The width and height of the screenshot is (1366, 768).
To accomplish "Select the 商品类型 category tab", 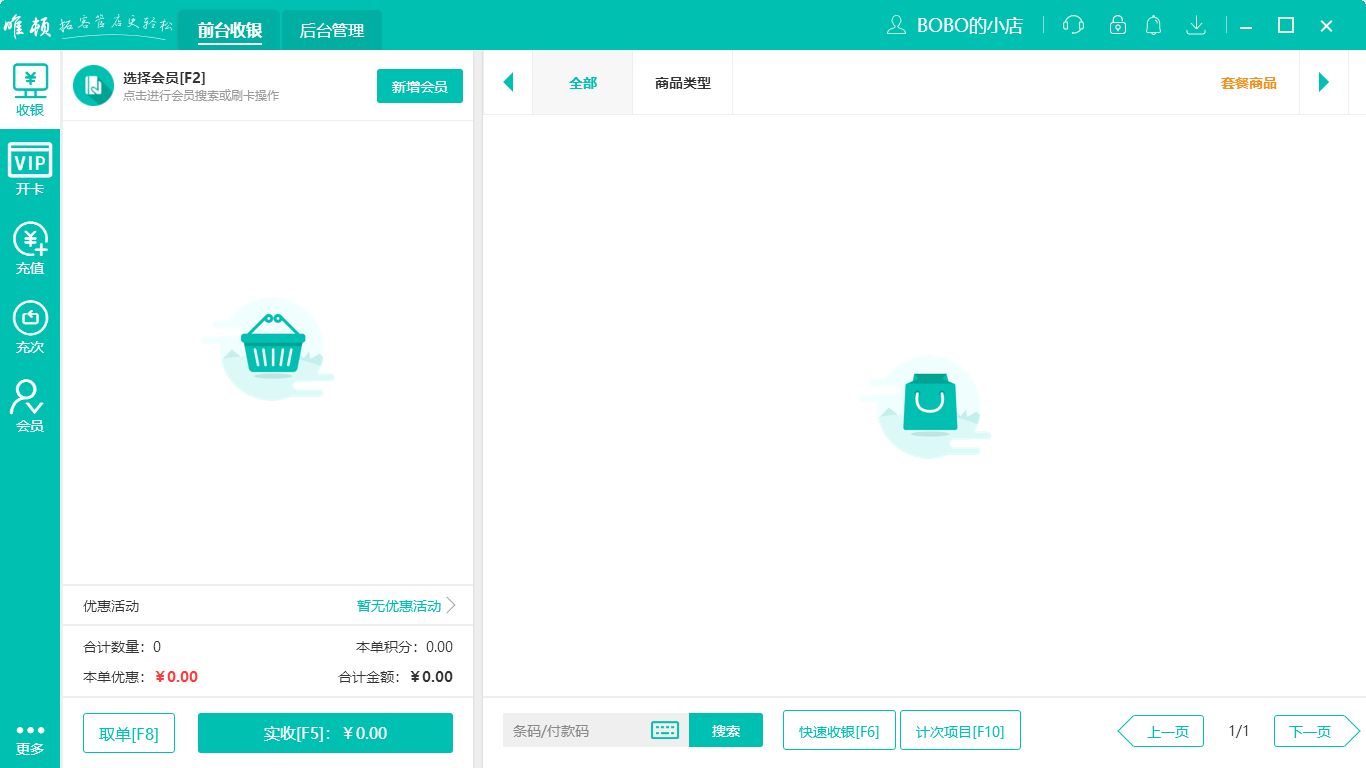I will 683,83.
